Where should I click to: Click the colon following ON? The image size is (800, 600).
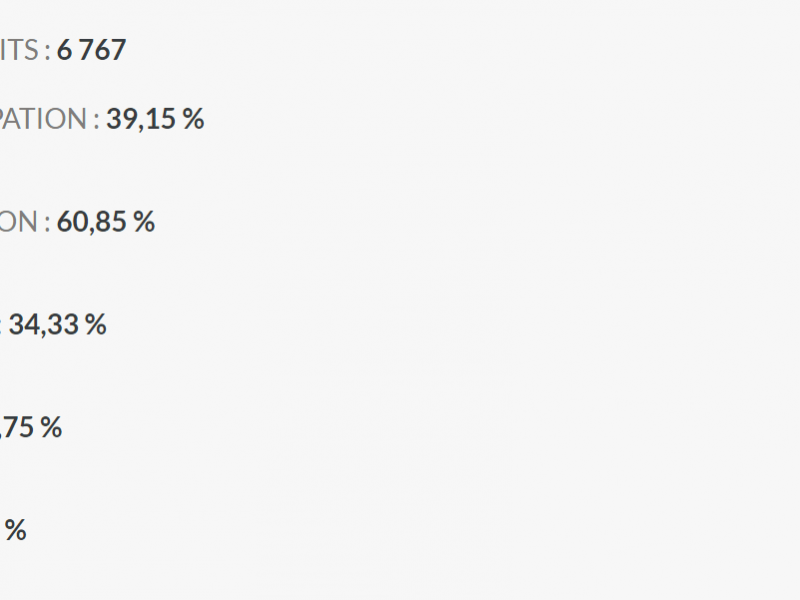(47, 225)
